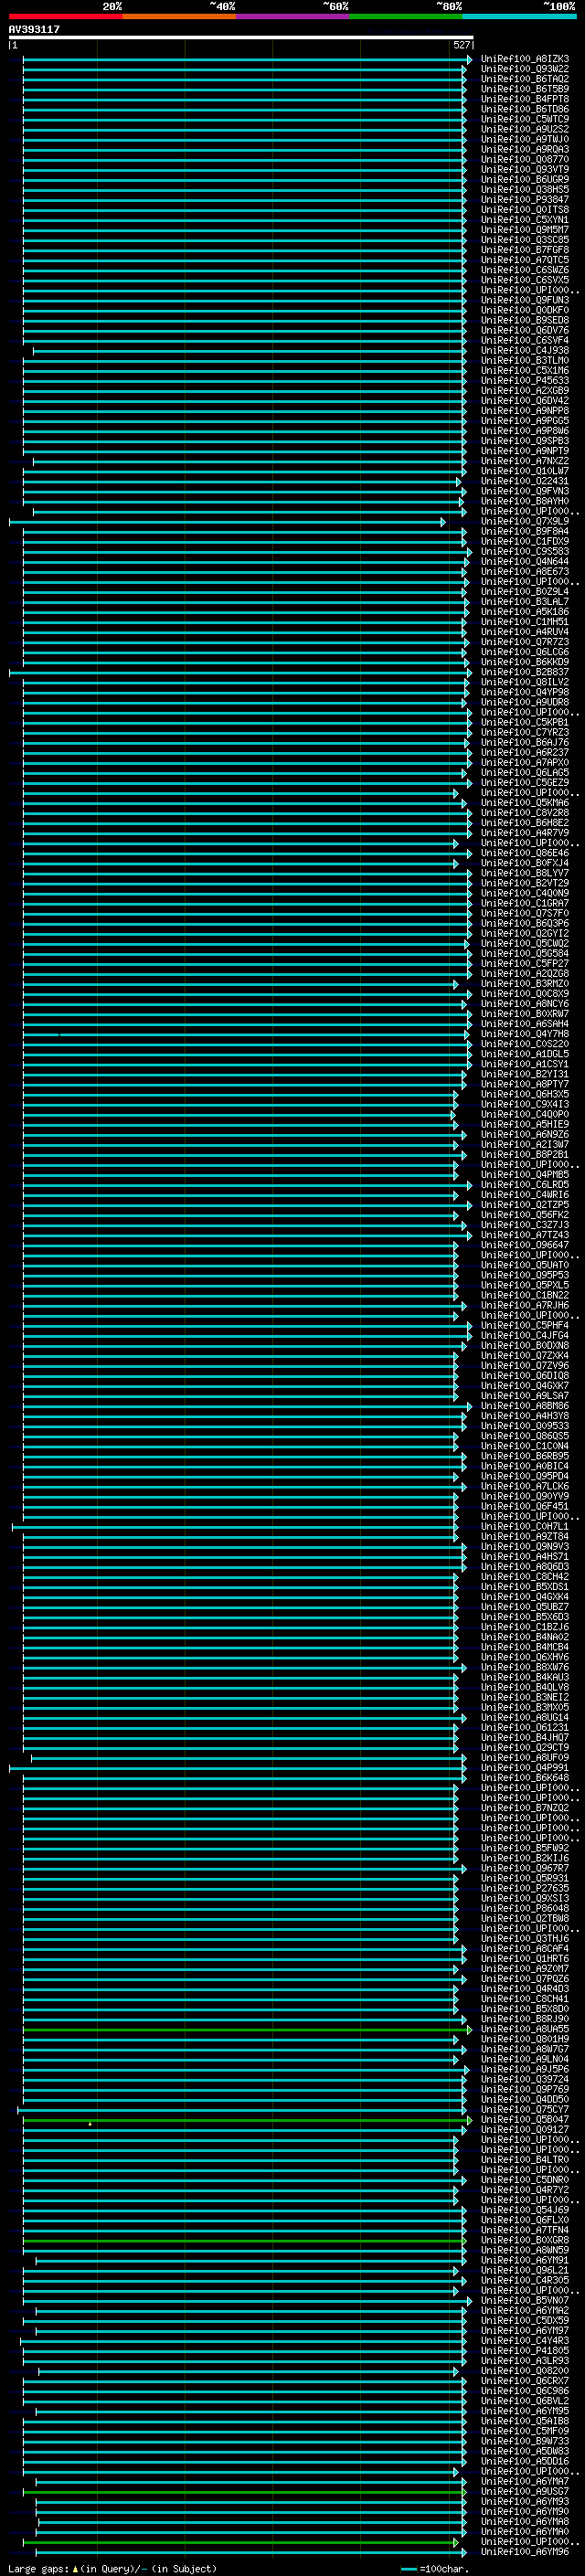Viewport: 585px width, 2576px height.
Task: Select the UniRef100_Q9M5M7 label
Action: [x=524, y=230]
